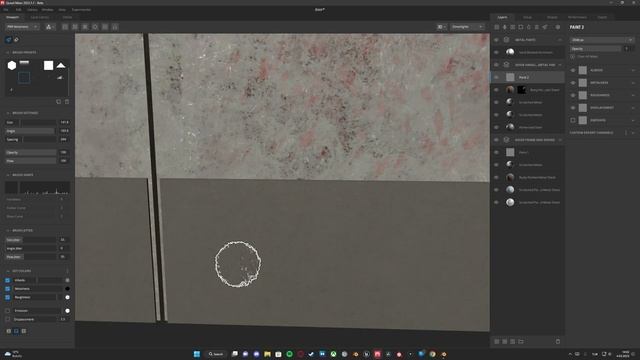
Task: Open the Edit menu
Action: (18, 9)
